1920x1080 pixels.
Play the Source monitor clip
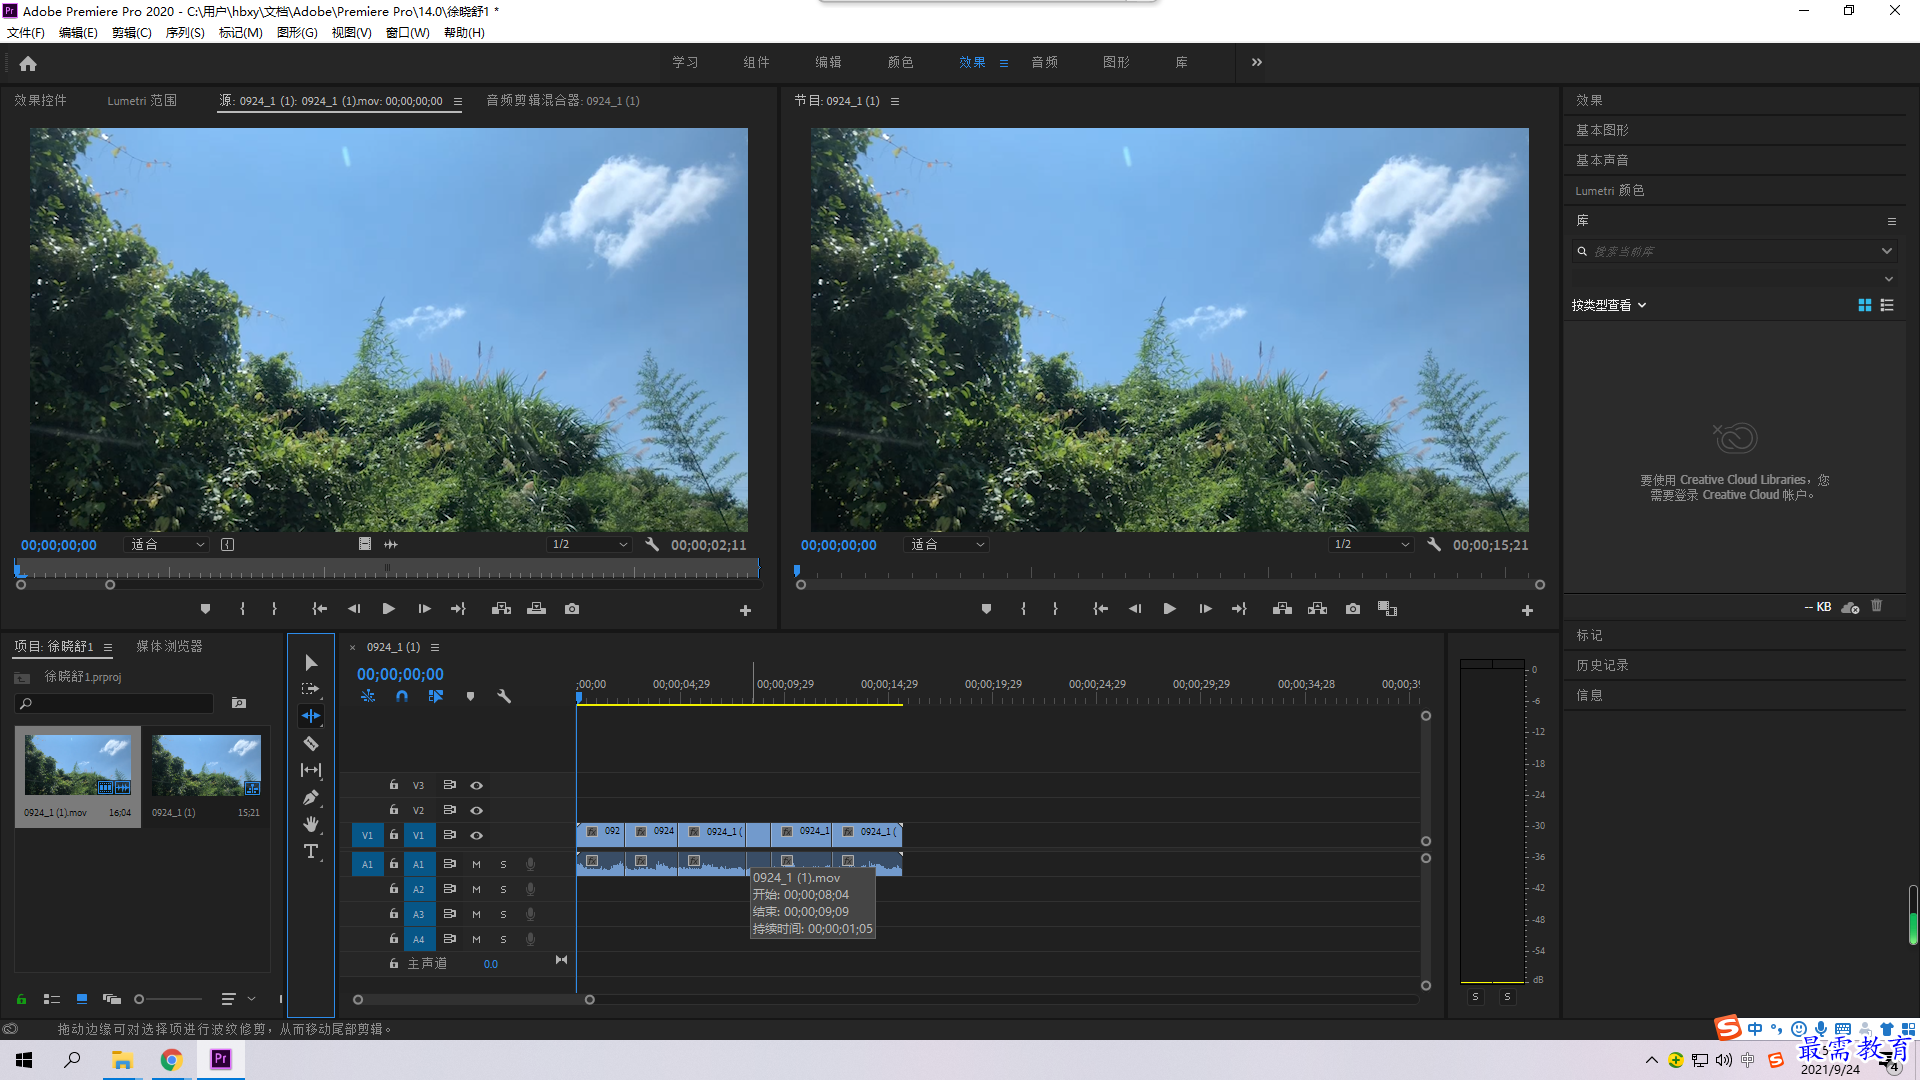389,609
